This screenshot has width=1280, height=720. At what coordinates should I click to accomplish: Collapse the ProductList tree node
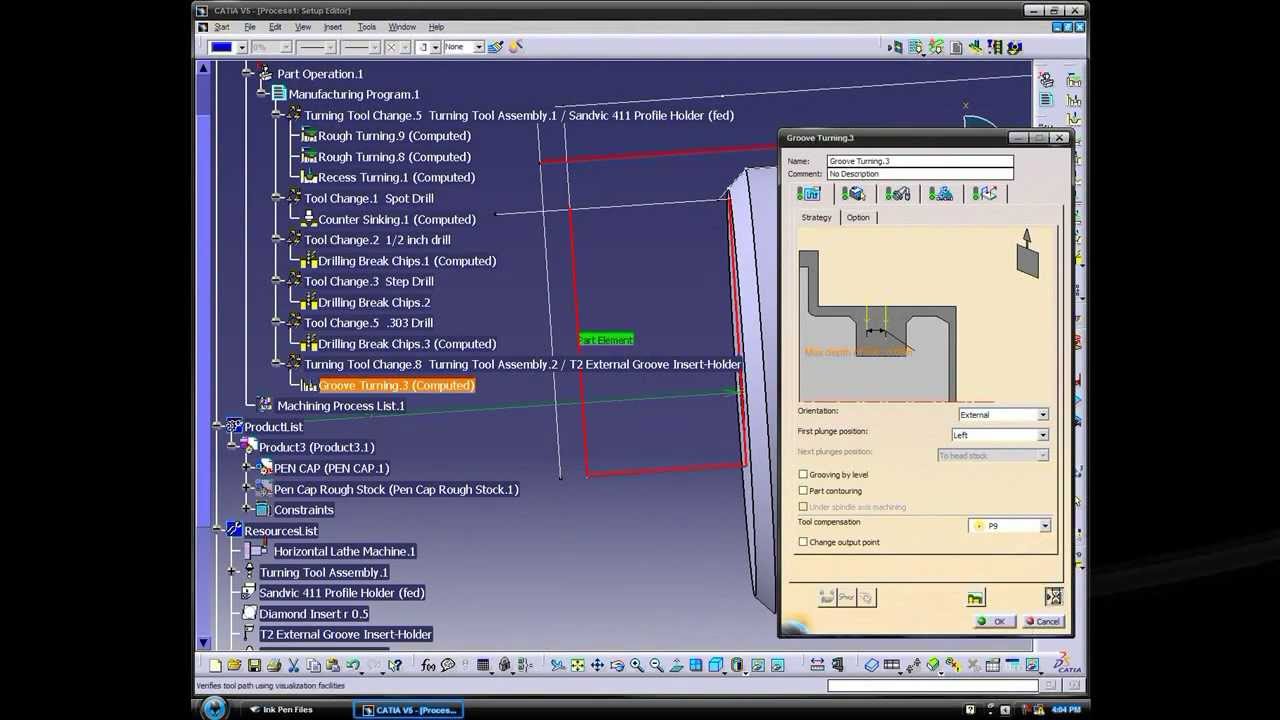point(217,427)
